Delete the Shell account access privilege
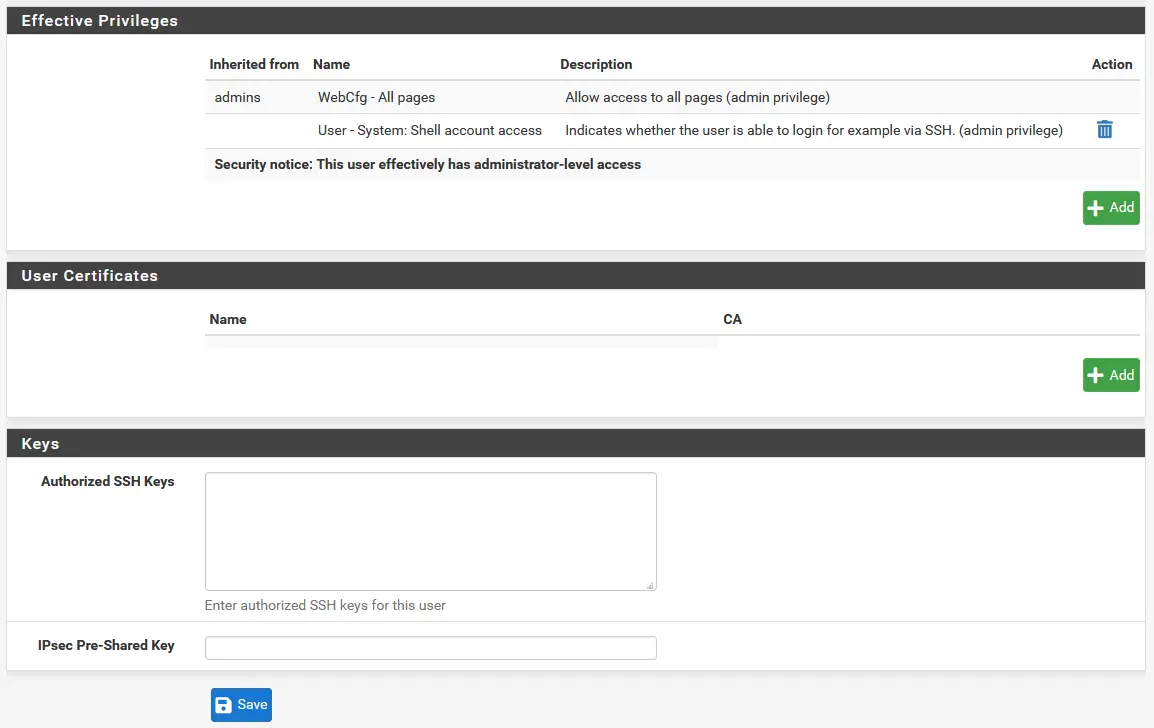The height and width of the screenshot is (728, 1154). (x=1104, y=130)
